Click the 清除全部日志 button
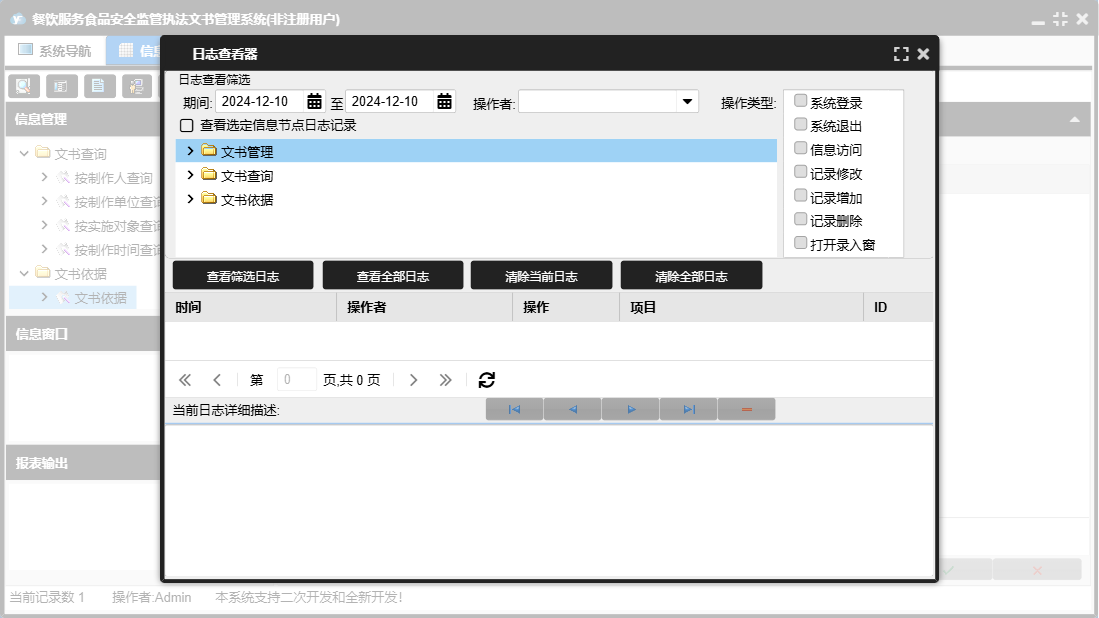The height and width of the screenshot is (618, 1099). (691, 276)
